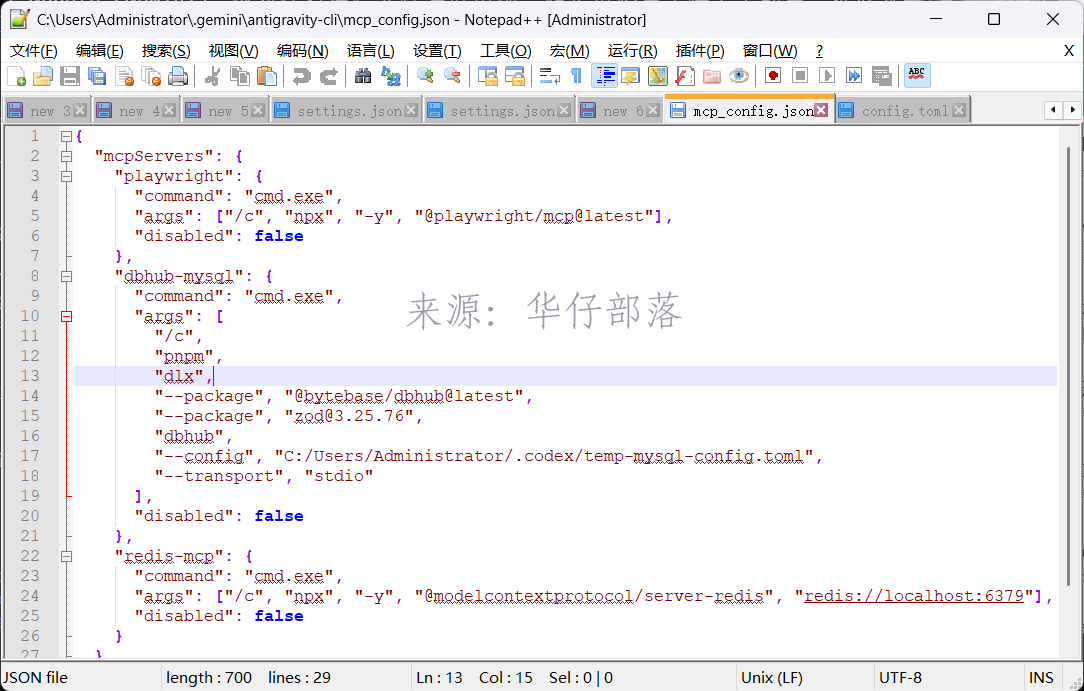Screen dimensions: 1084x691
Task: Click the Print toolbar icon
Action: [x=178, y=76]
